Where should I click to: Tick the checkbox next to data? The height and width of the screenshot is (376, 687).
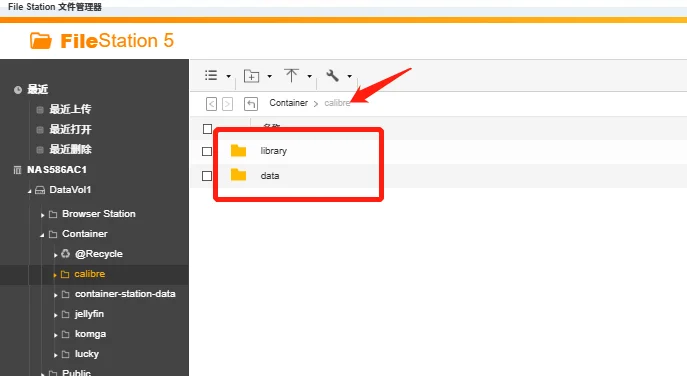click(207, 176)
